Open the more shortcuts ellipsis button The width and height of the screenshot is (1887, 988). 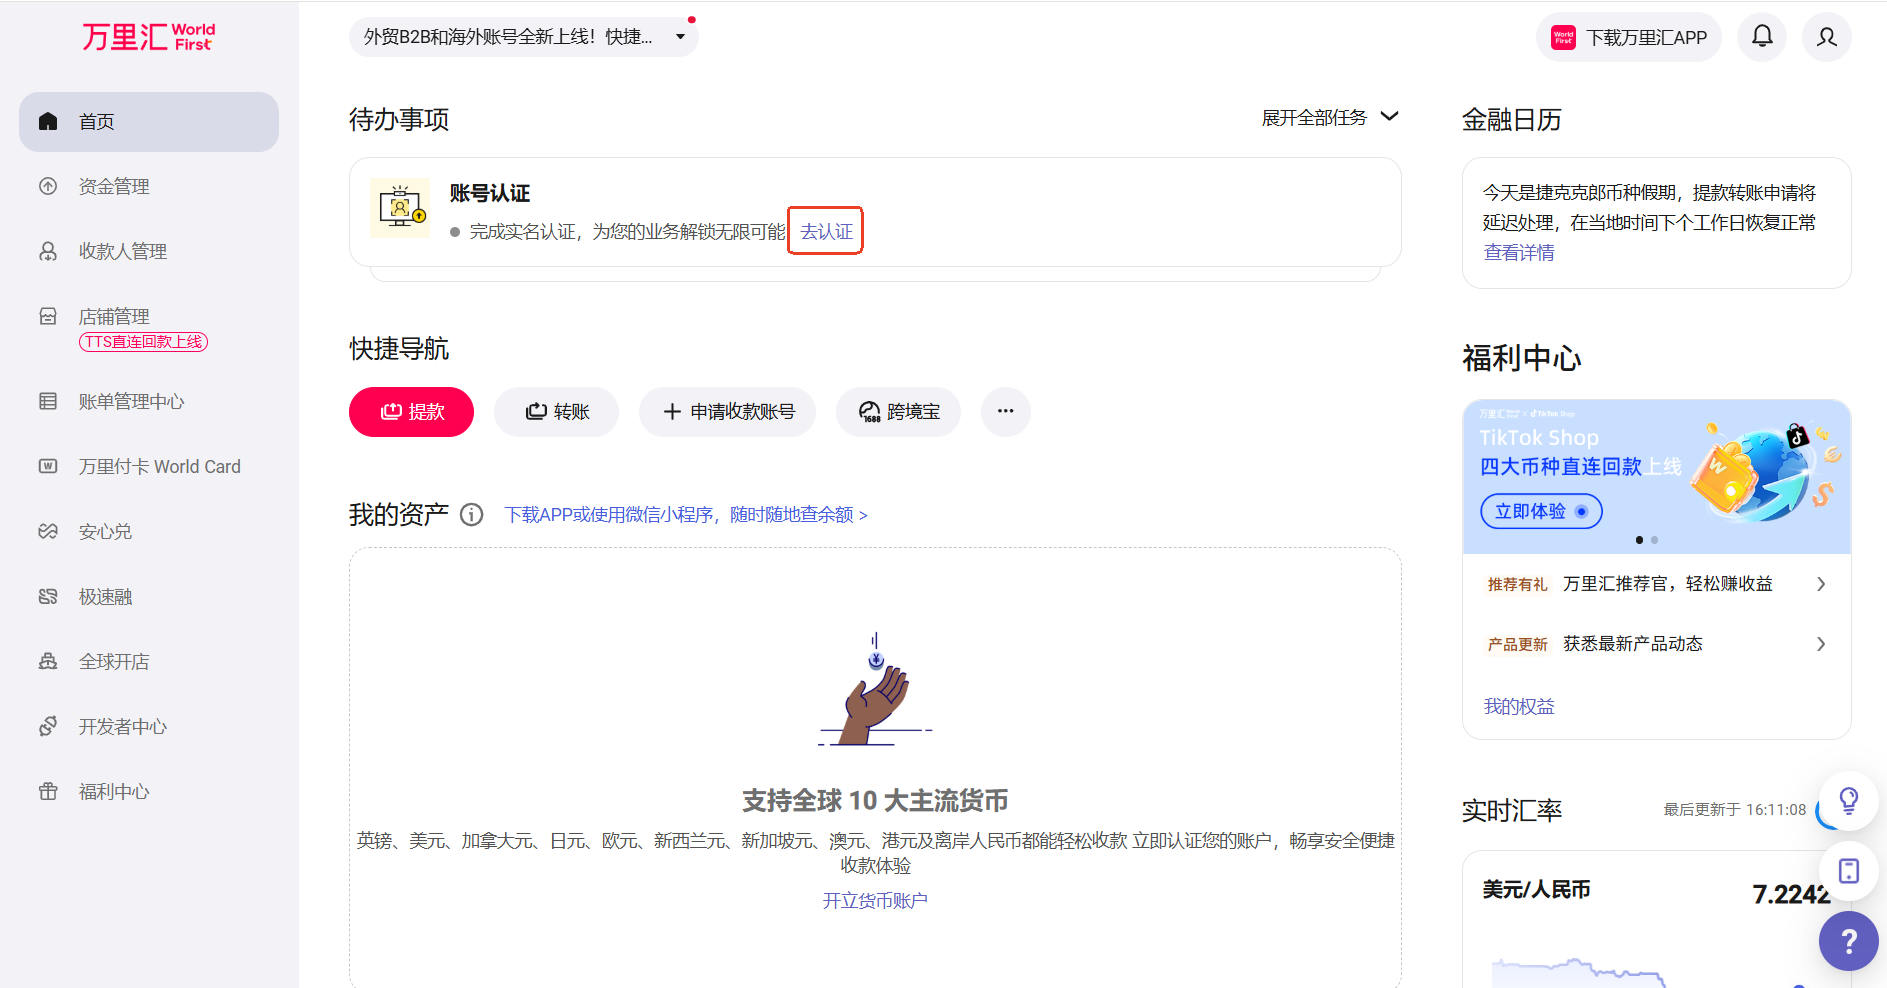coord(1005,411)
